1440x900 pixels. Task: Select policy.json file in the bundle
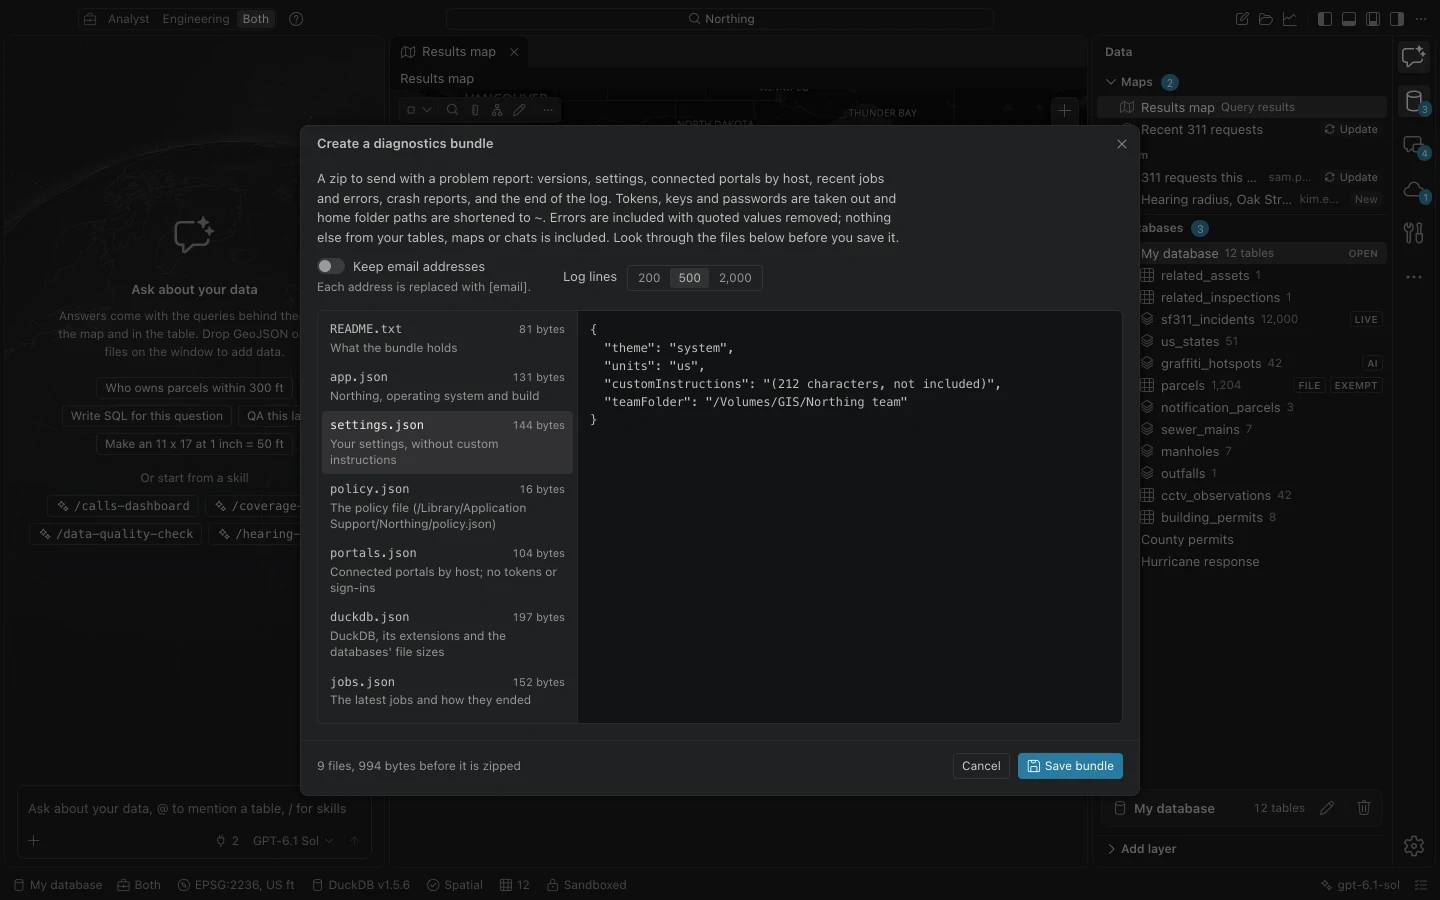447,507
